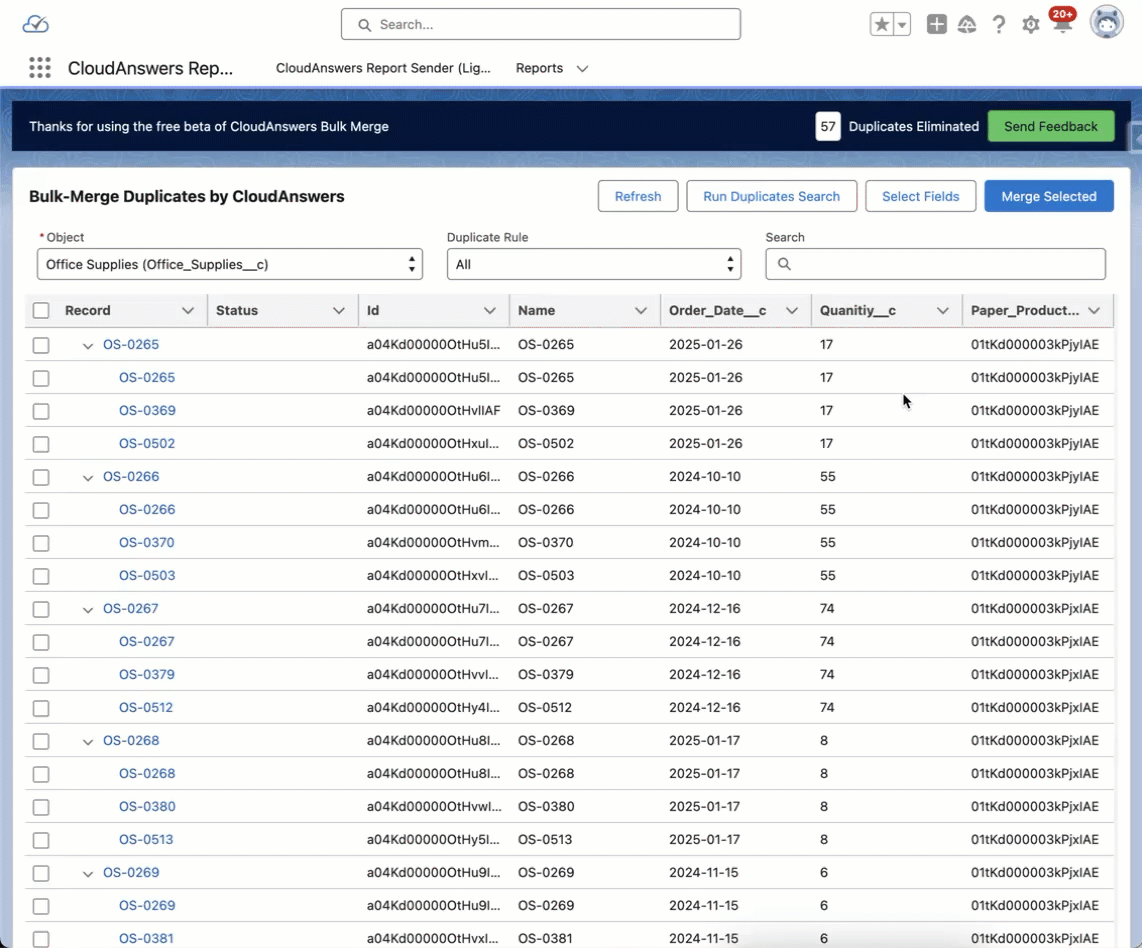
Task: Select the checkbox for record OS-0512
Action: (41, 708)
